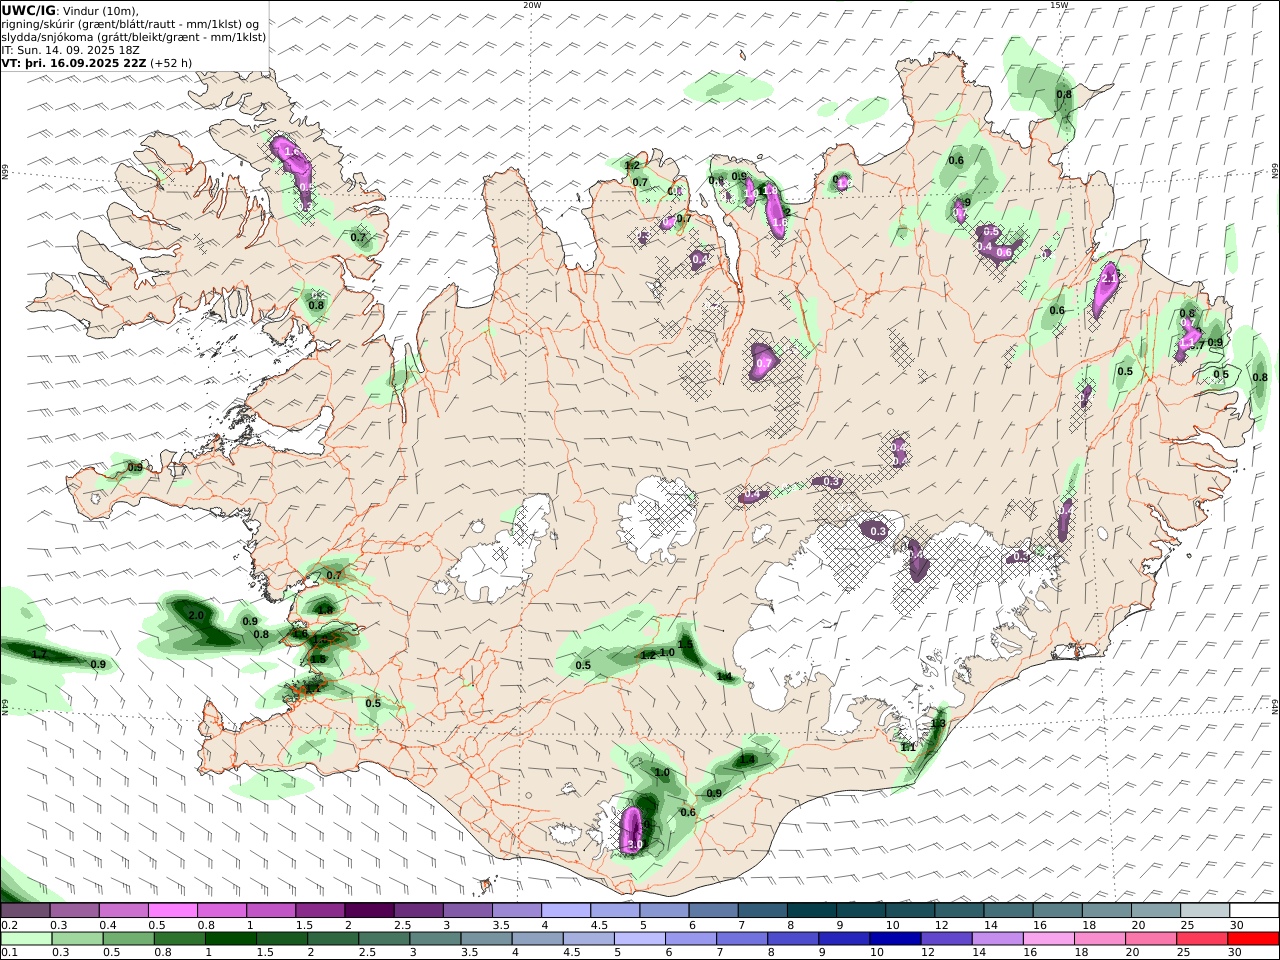Image resolution: width=1280 pixels, height=960 pixels.
Task: Select the dark teal 8–9 snow legend swatch
Action: pyautogui.click(x=810, y=911)
